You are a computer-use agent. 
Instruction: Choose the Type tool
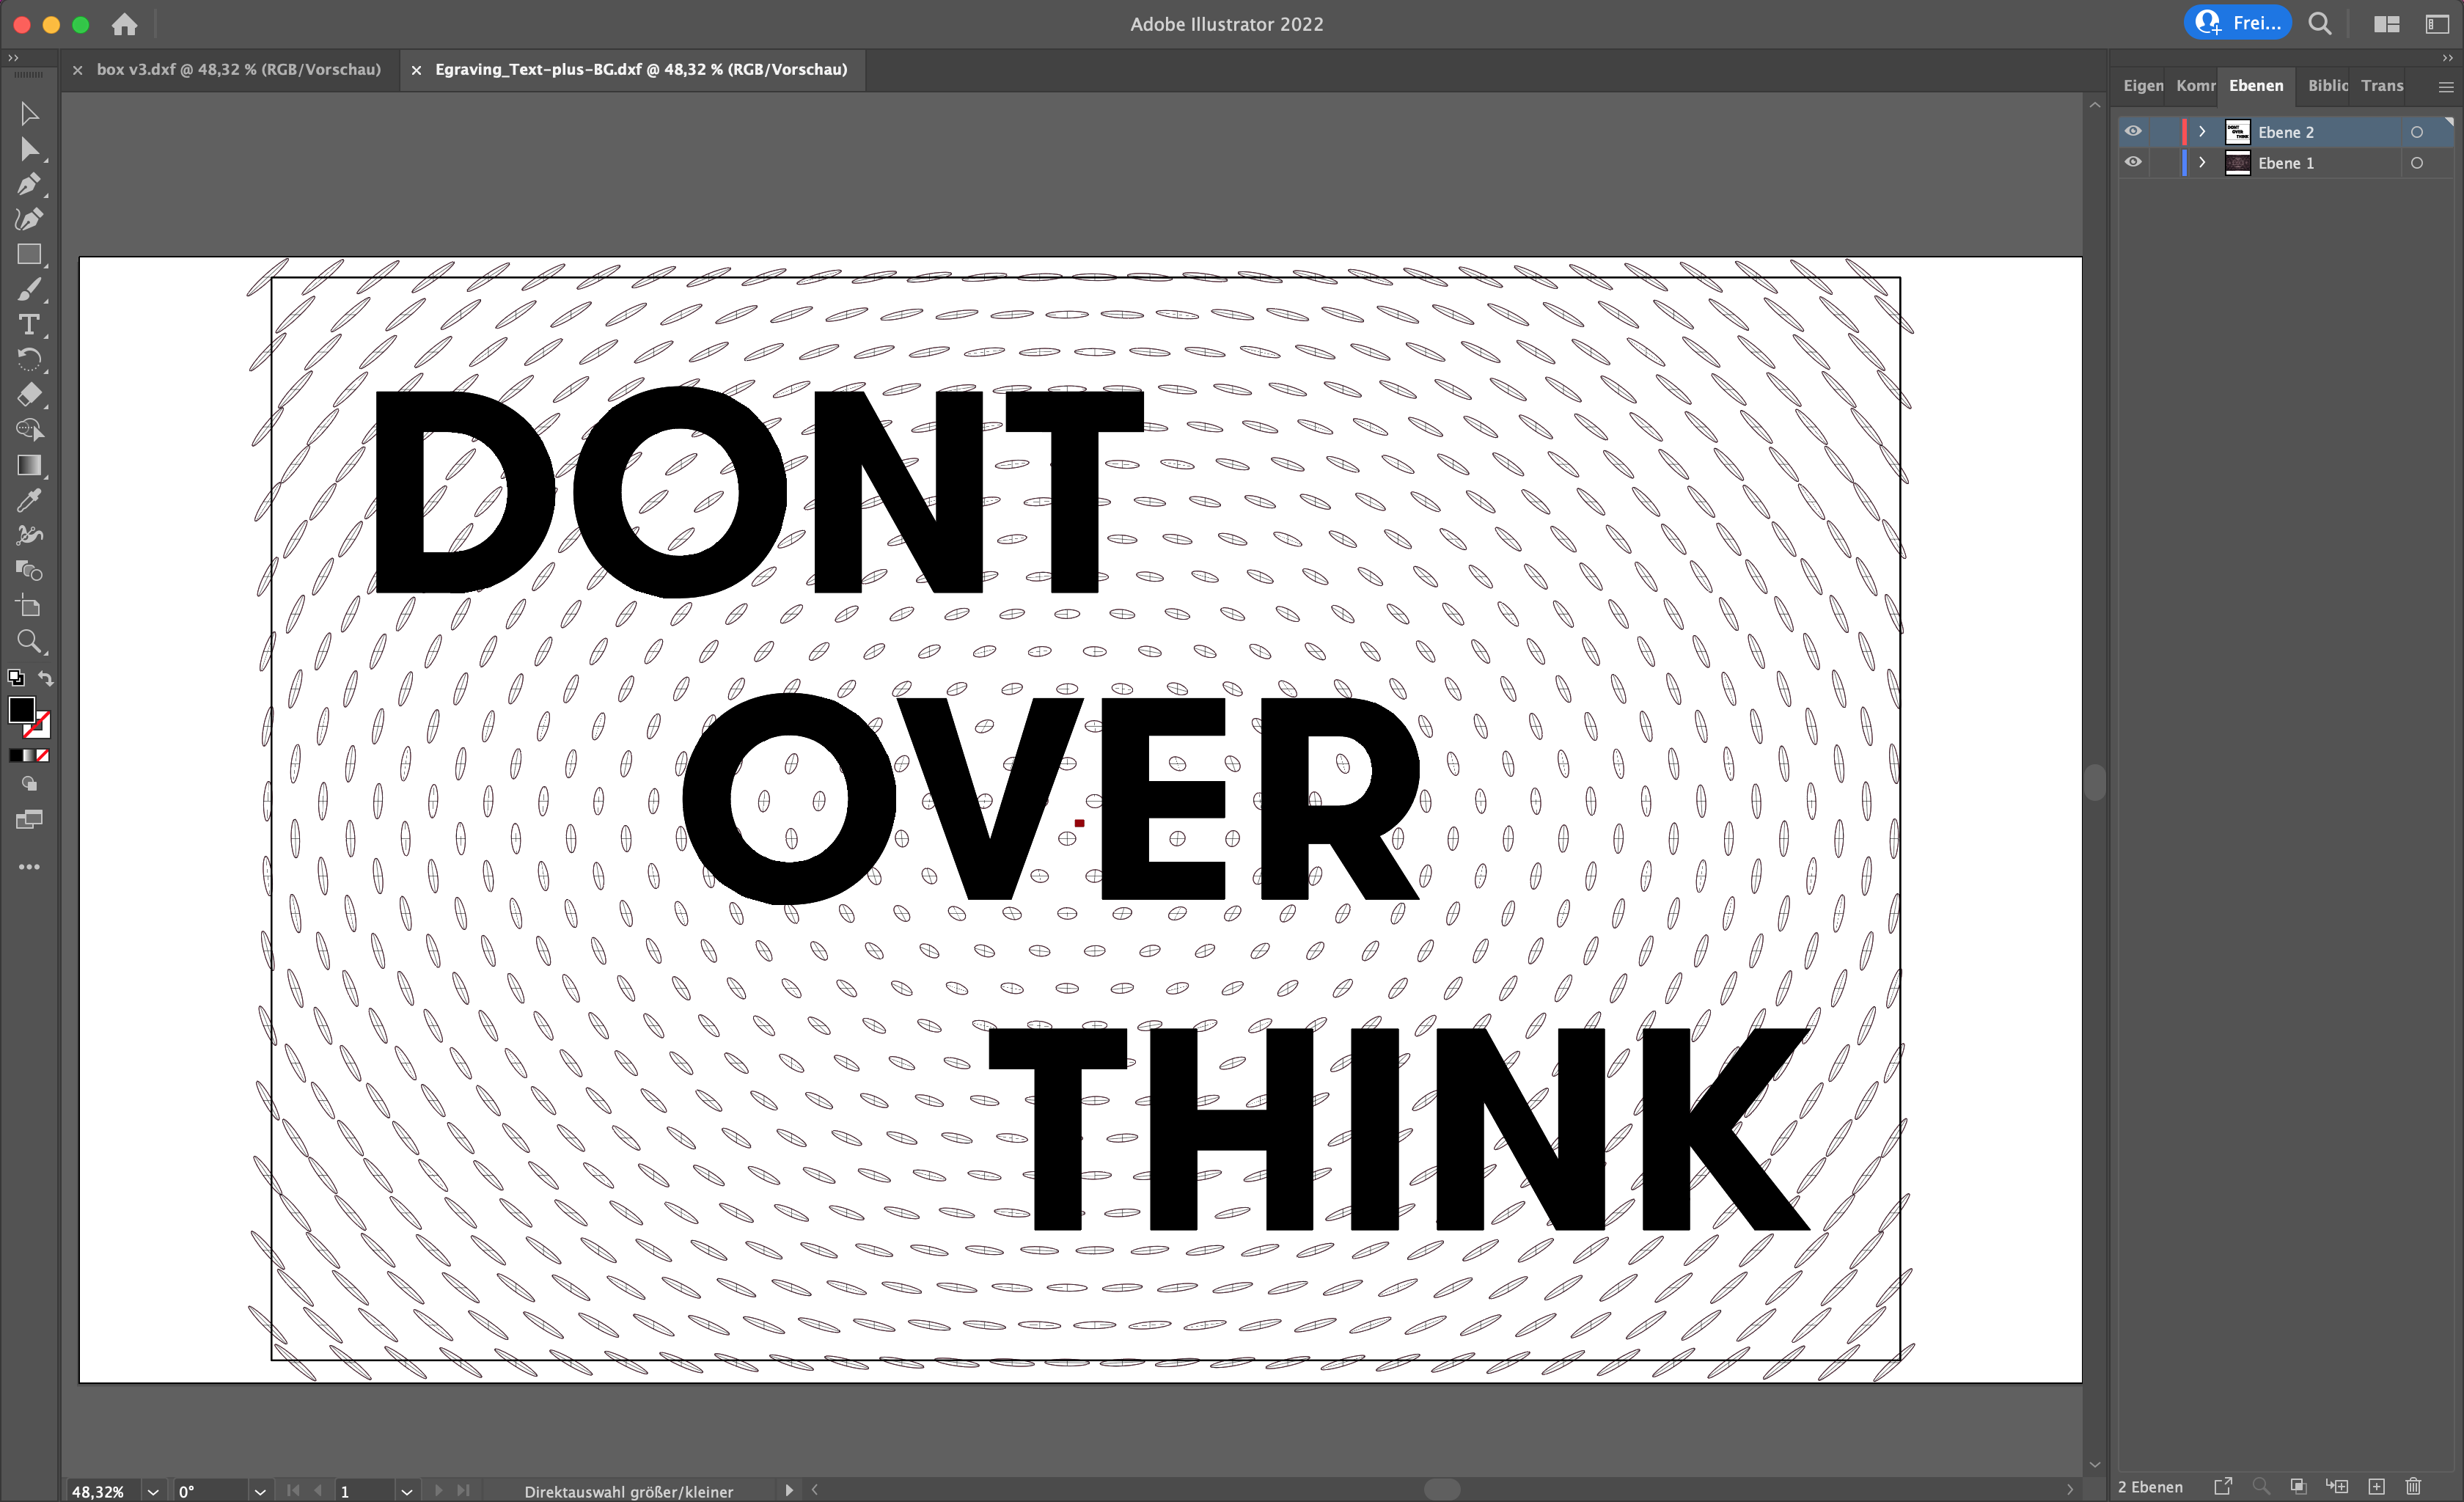pos(28,325)
